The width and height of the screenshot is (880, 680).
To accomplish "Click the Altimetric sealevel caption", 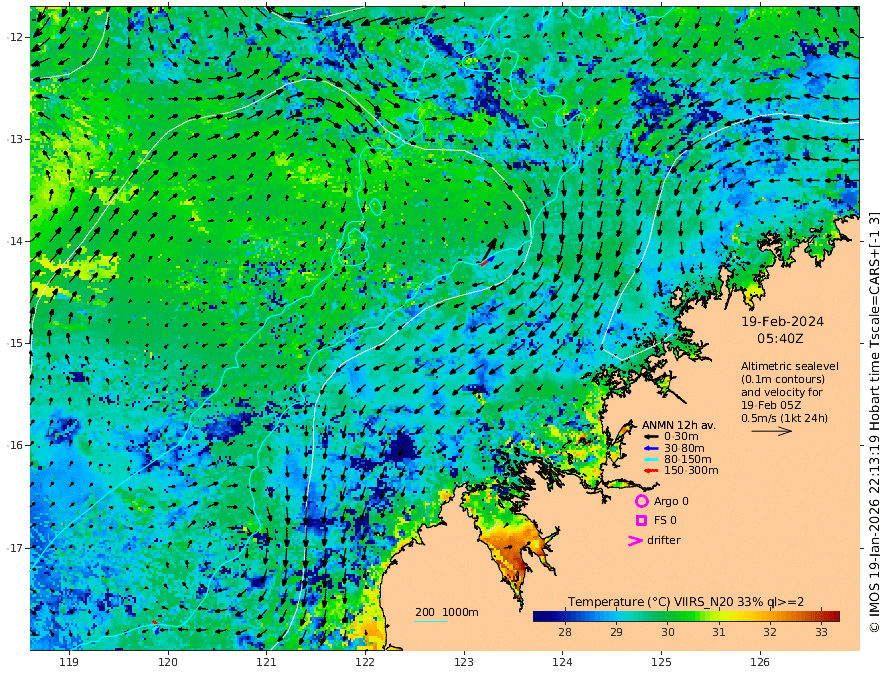I will [790, 366].
